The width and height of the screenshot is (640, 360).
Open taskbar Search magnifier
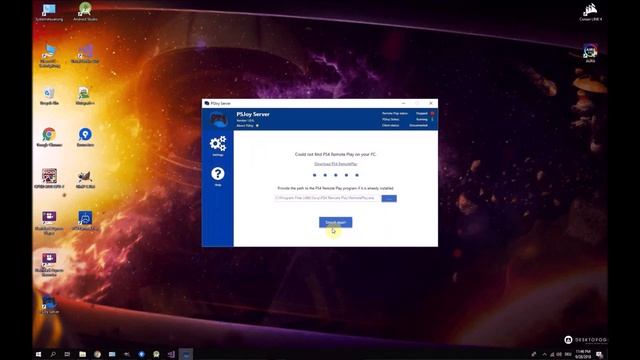tap(53, 354)
